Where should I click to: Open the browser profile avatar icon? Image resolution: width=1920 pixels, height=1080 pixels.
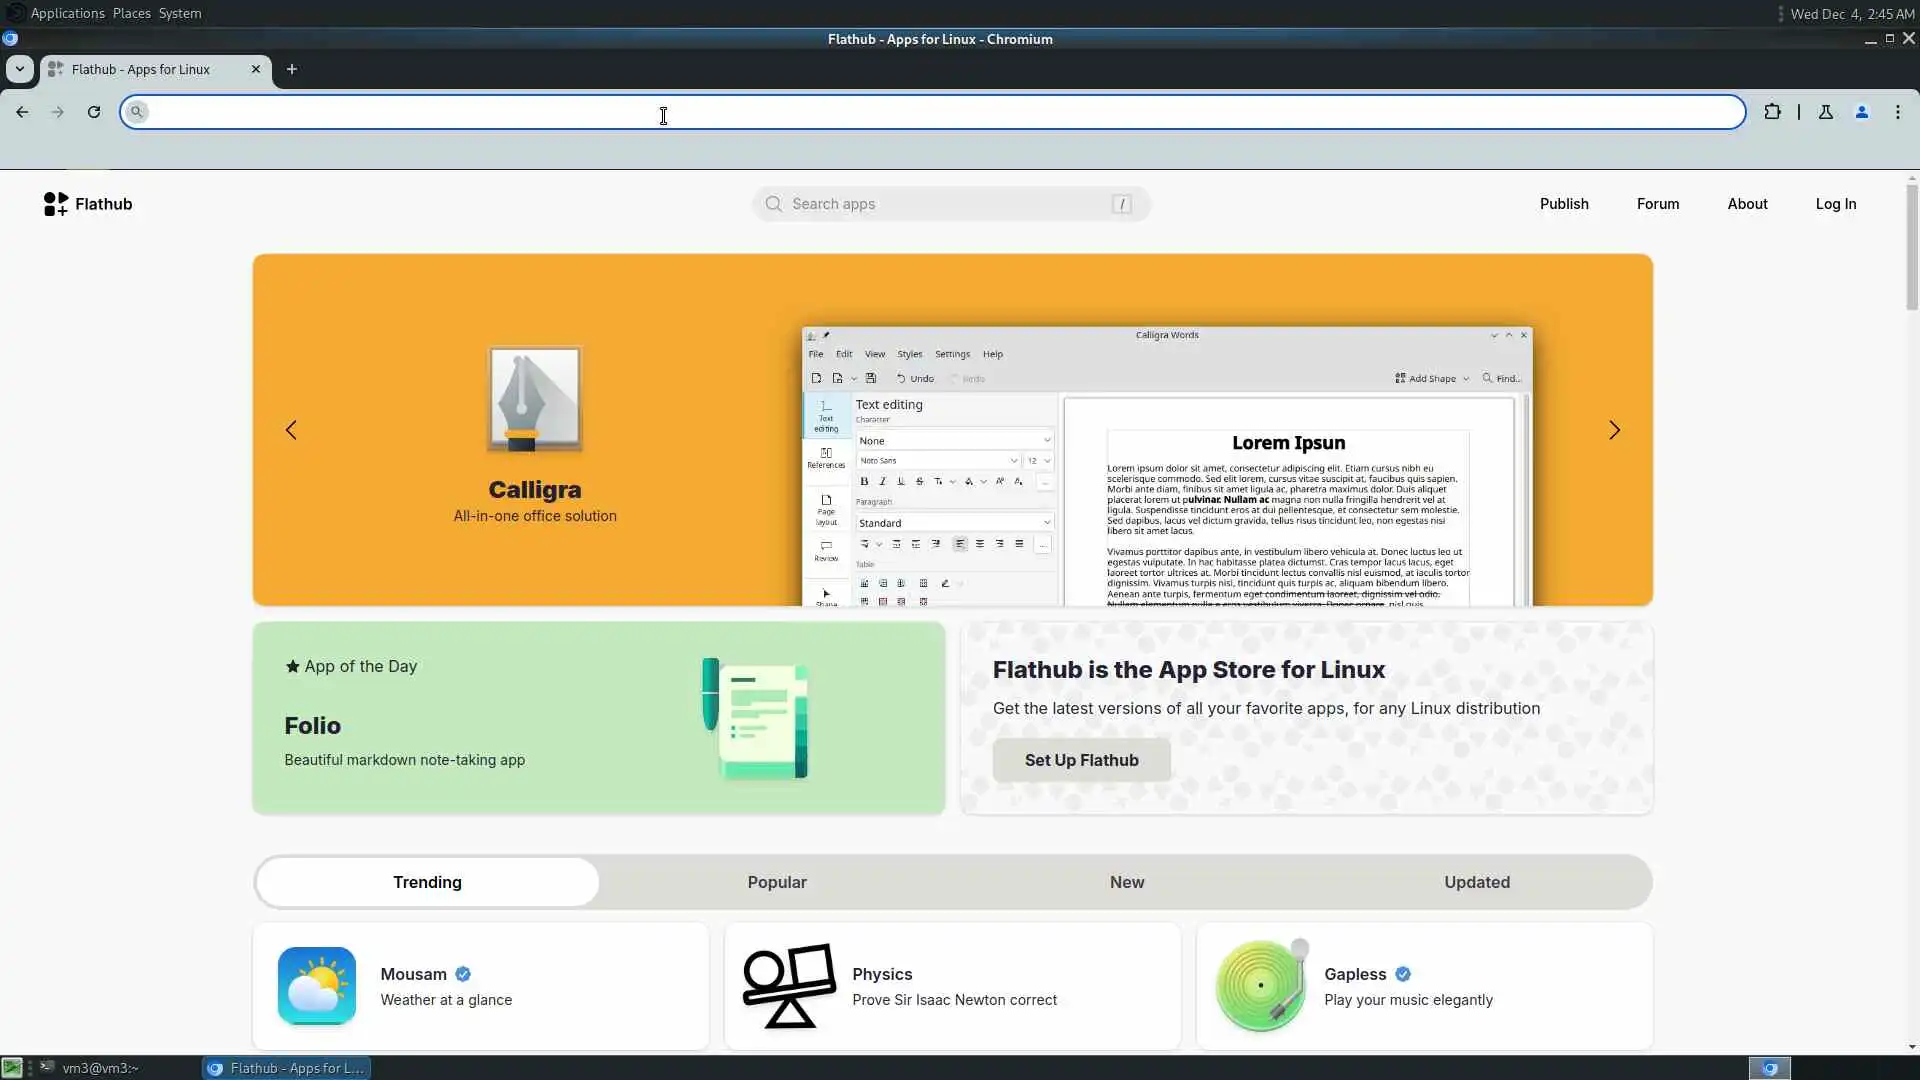(1861, 112)
